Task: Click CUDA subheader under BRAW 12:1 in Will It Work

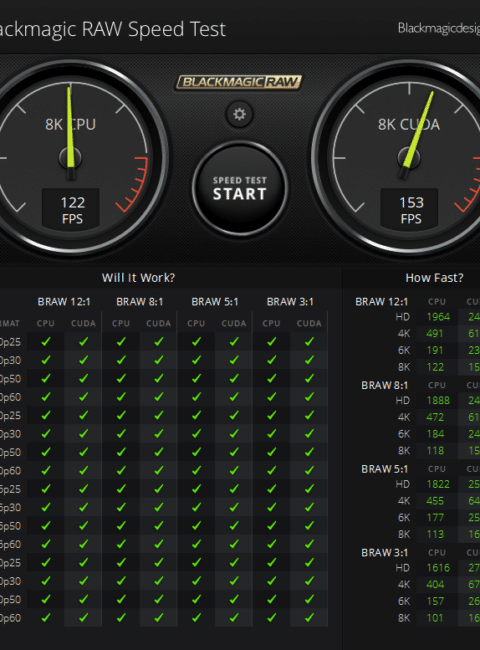Action: [83, 323]
